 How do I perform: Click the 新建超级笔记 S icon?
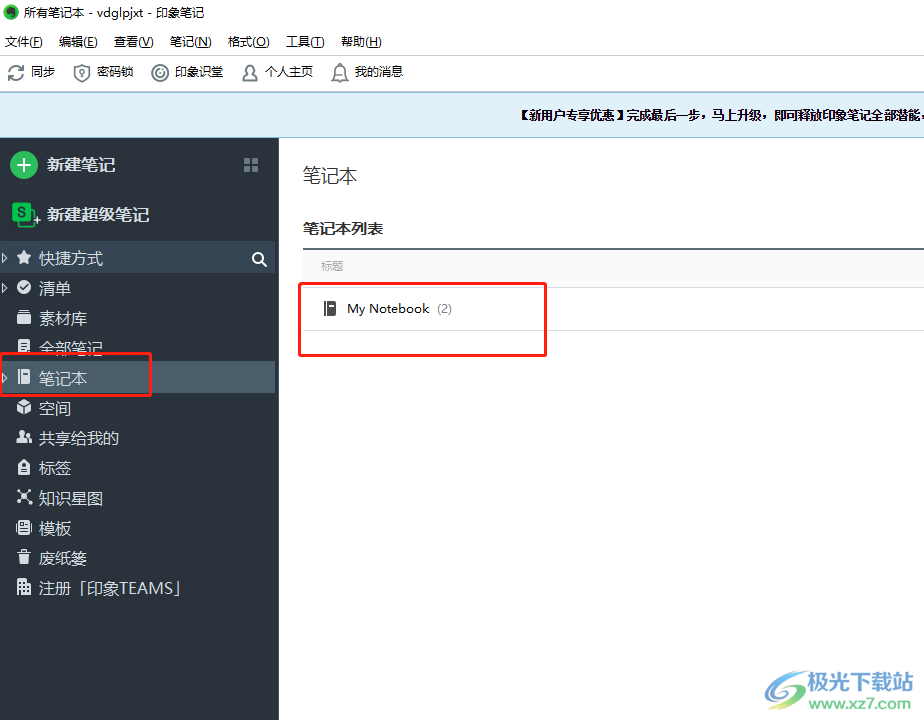pyautogui.click(x=25, y=214)
